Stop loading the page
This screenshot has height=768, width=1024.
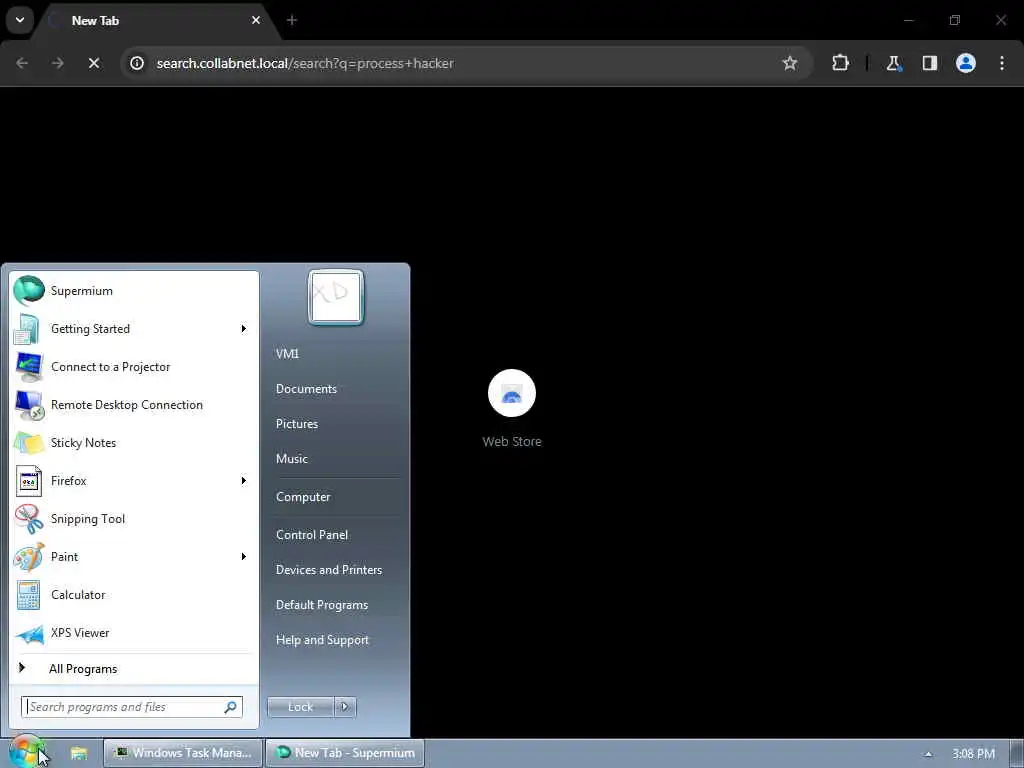[94, 63]
